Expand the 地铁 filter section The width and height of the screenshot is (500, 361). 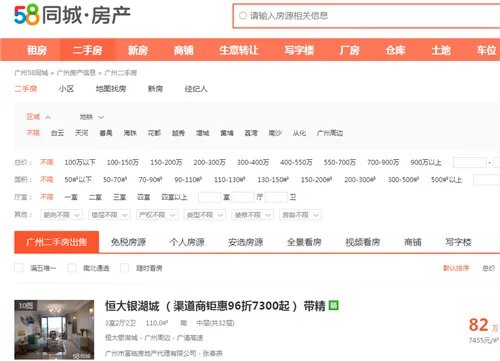point(92,117)
